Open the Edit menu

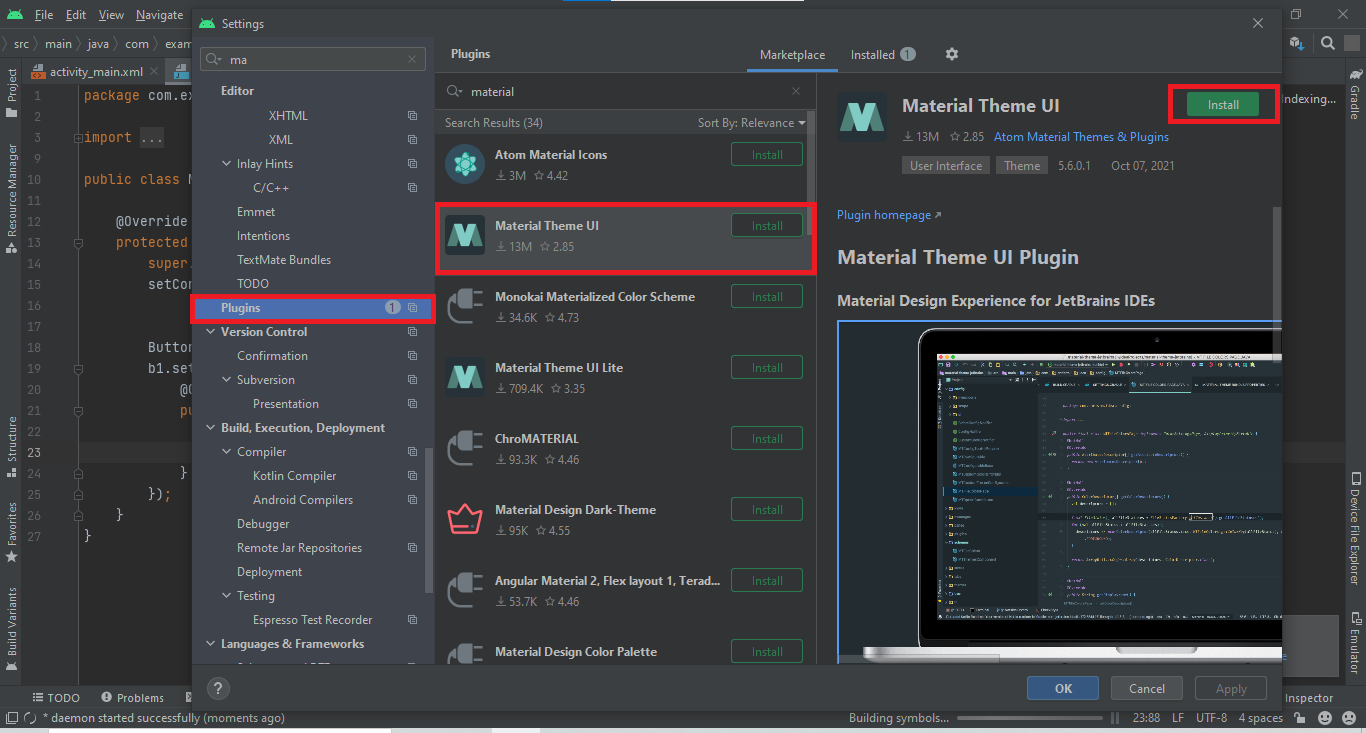[77, 15]
